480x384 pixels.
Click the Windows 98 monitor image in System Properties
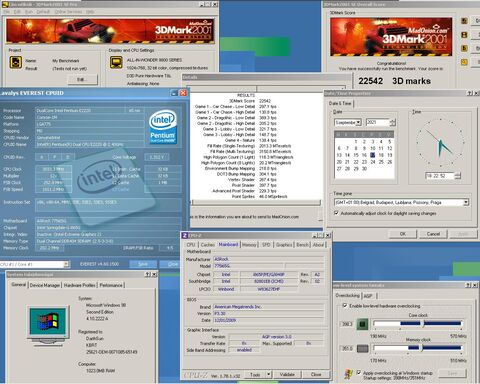click(x=49, y=326)
